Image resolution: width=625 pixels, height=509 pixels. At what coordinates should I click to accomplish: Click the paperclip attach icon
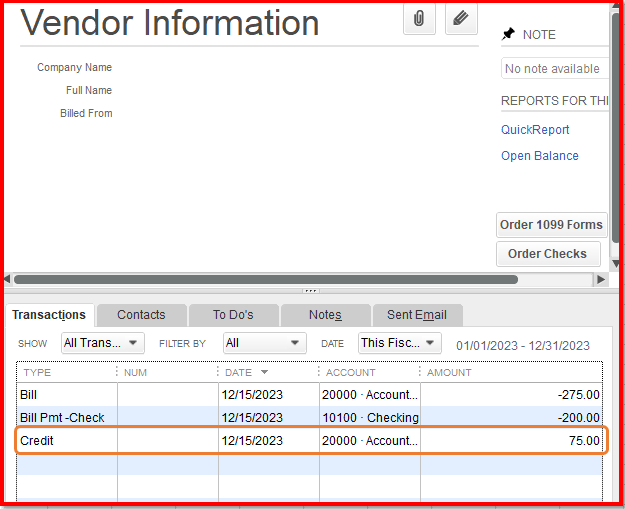[x=419, y=19]
